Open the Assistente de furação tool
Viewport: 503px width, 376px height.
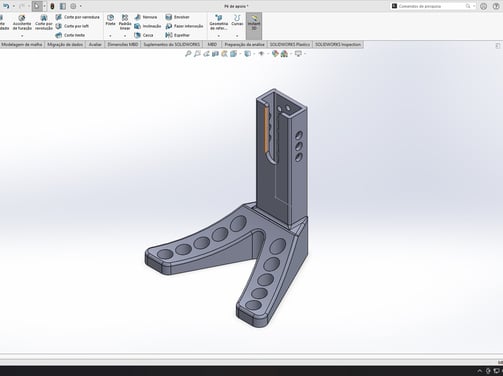22,22
